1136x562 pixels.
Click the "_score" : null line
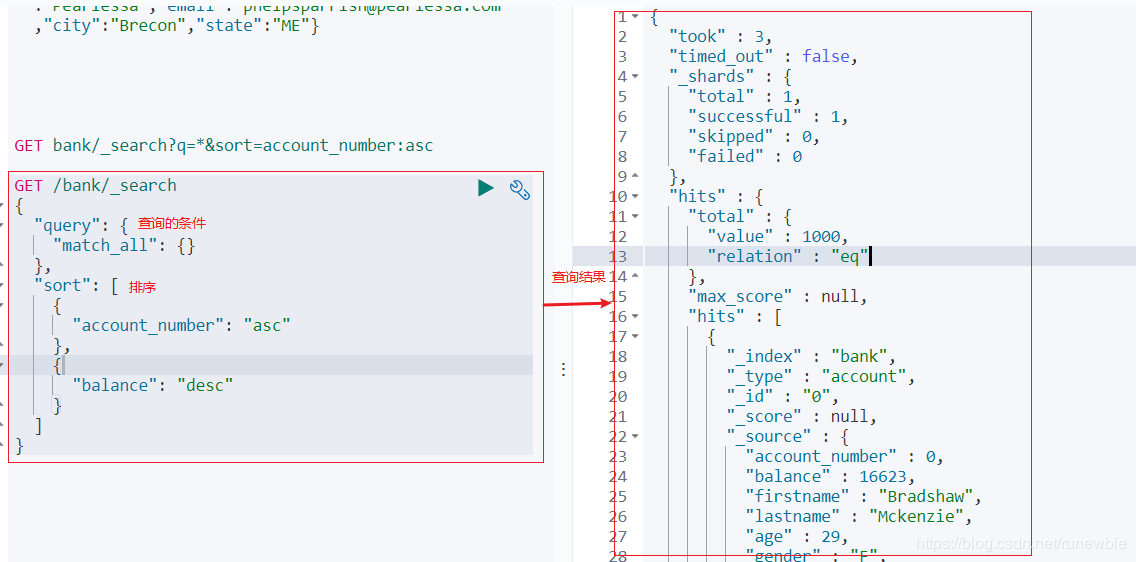(801, 416)
